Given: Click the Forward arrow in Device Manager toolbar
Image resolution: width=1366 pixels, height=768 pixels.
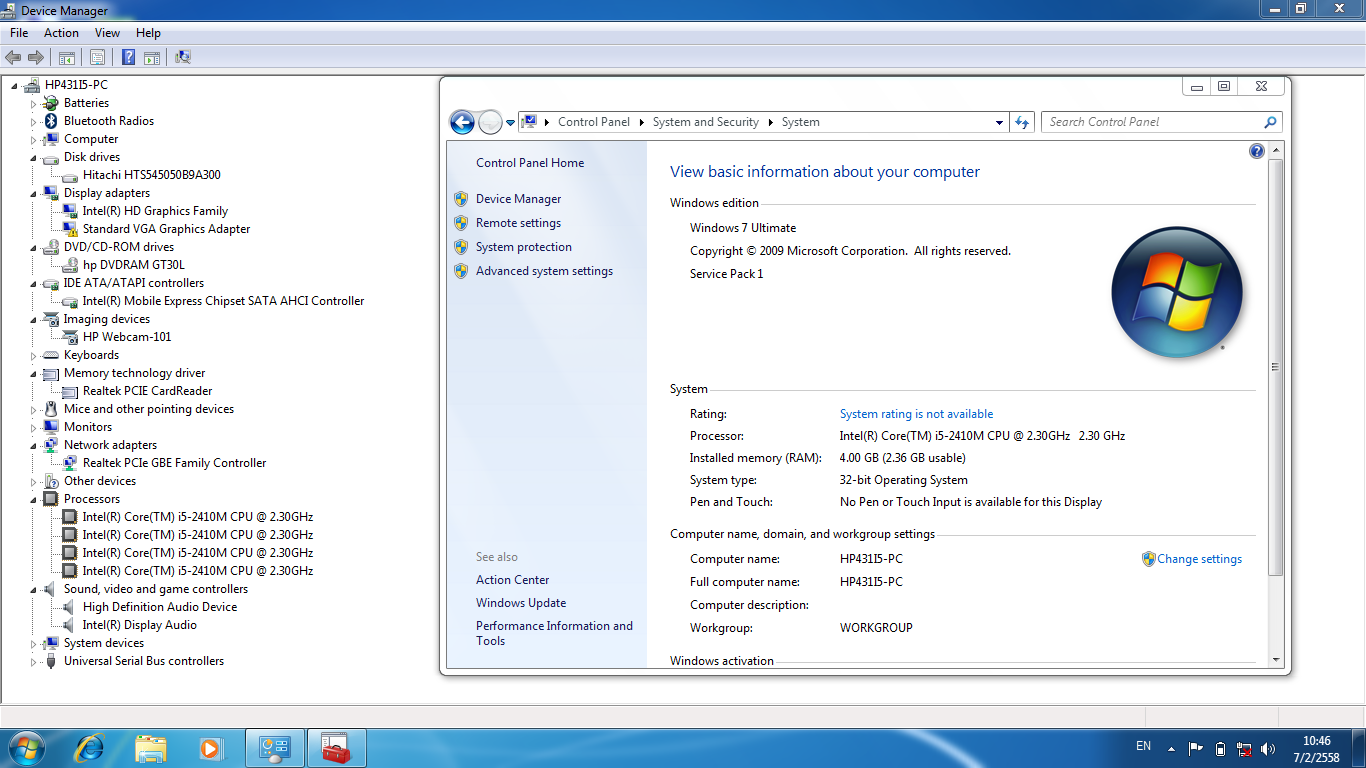Looking at the screenshot, I should [36, 58].
